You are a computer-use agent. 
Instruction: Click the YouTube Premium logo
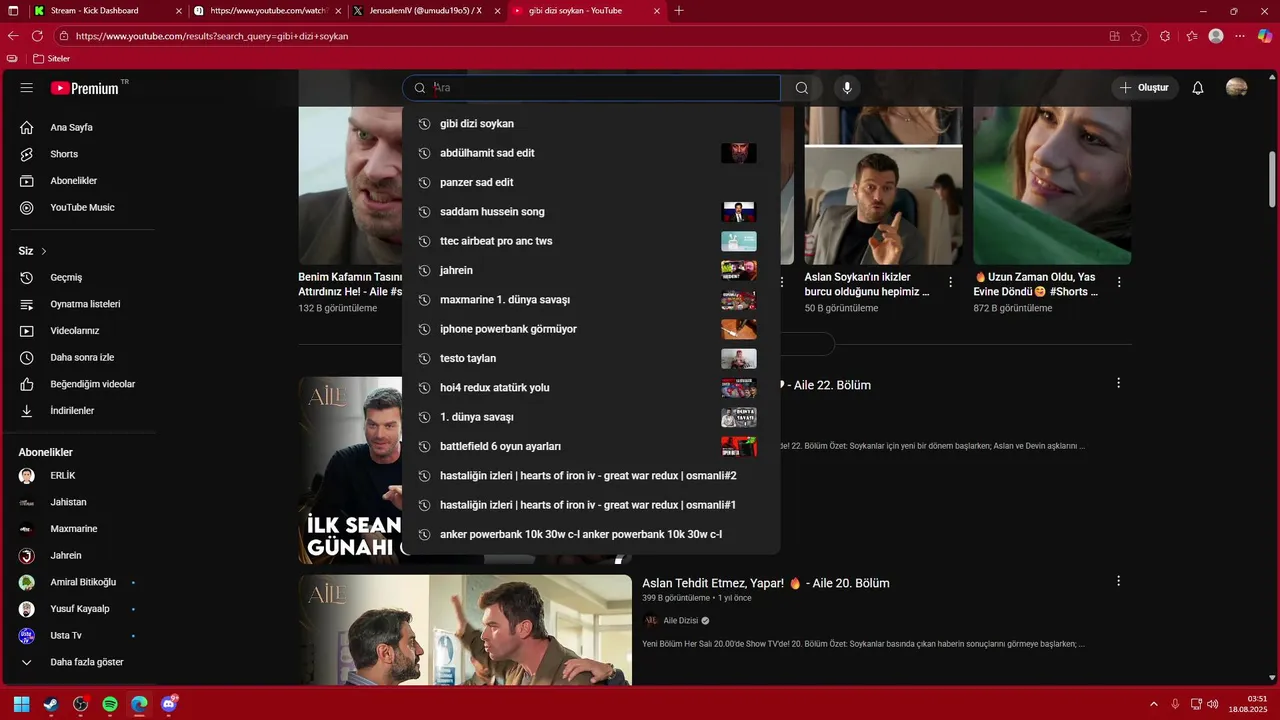[85, 88]
